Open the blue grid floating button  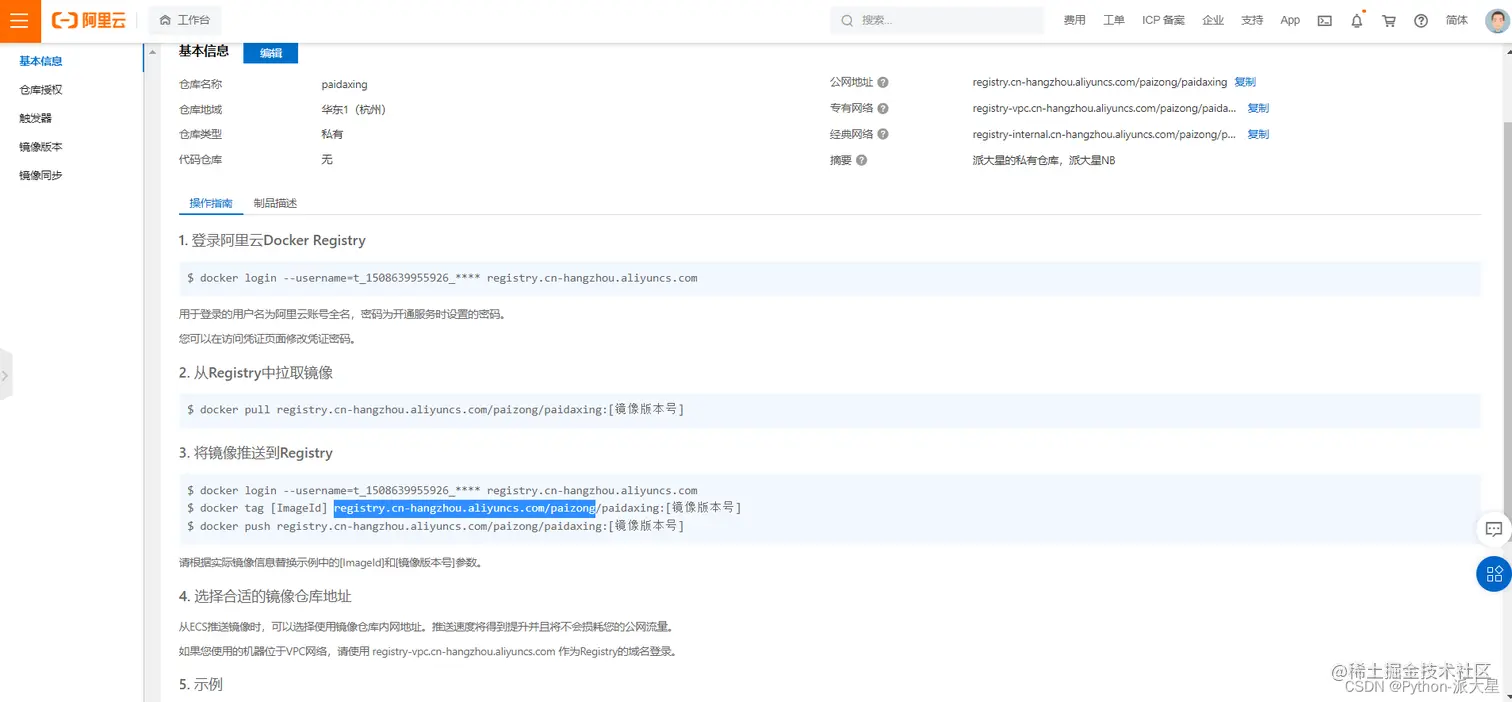(x=1494, y=573)
